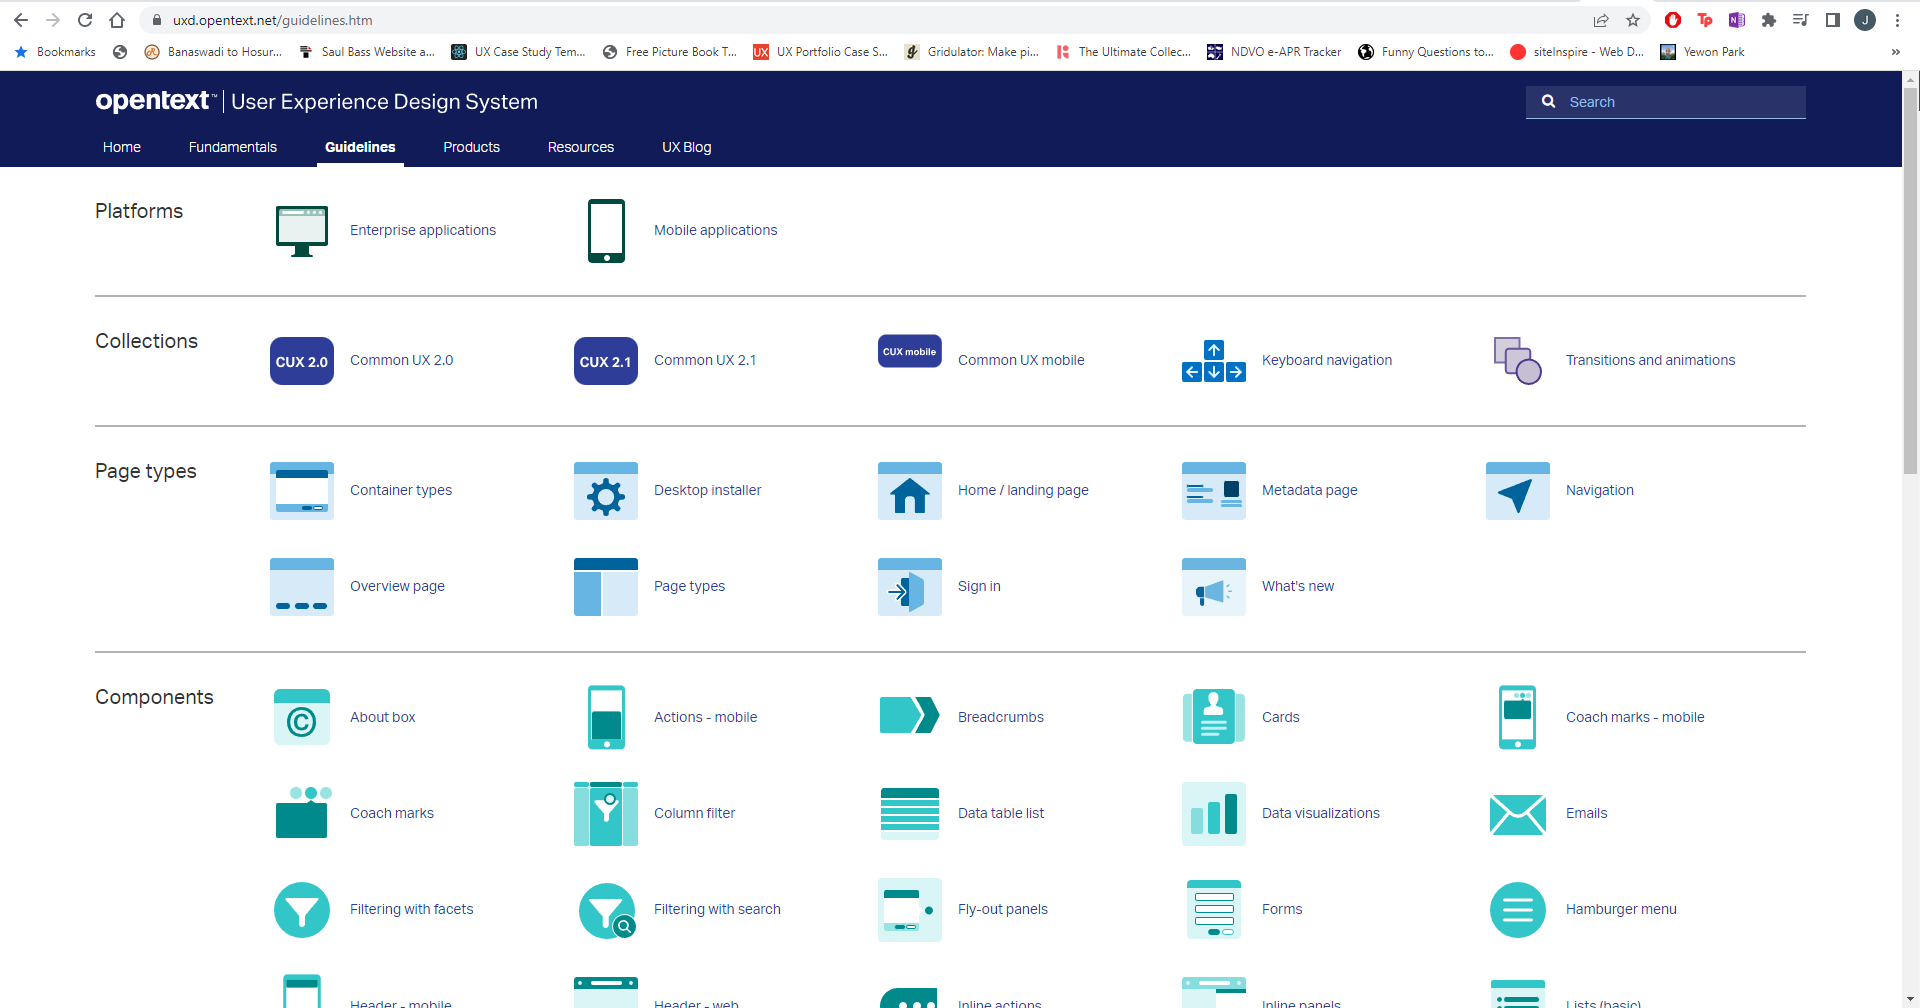1920x1008 pixels.
Task: Open the Products tab
Action: pos(471,147)
